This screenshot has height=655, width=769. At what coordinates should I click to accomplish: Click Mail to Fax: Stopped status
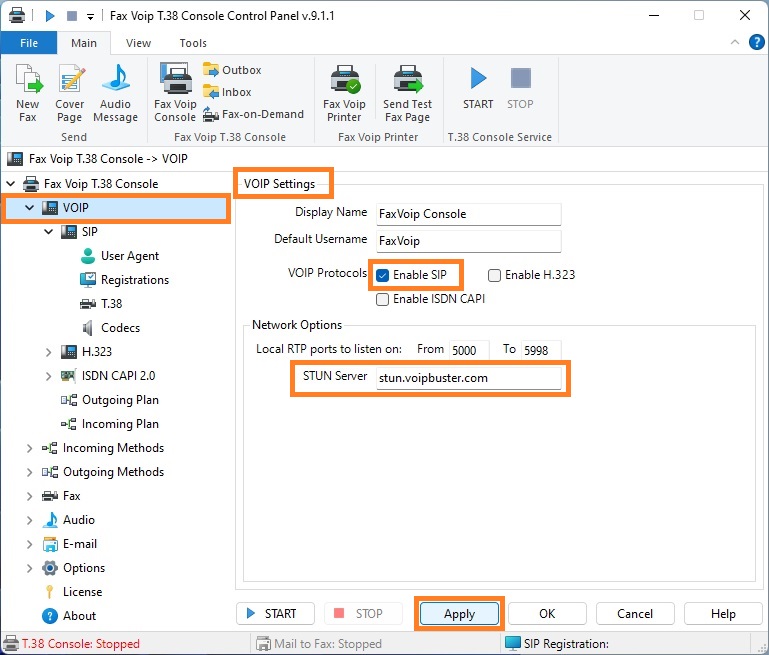pyautogui.click(x=328, y=644)
